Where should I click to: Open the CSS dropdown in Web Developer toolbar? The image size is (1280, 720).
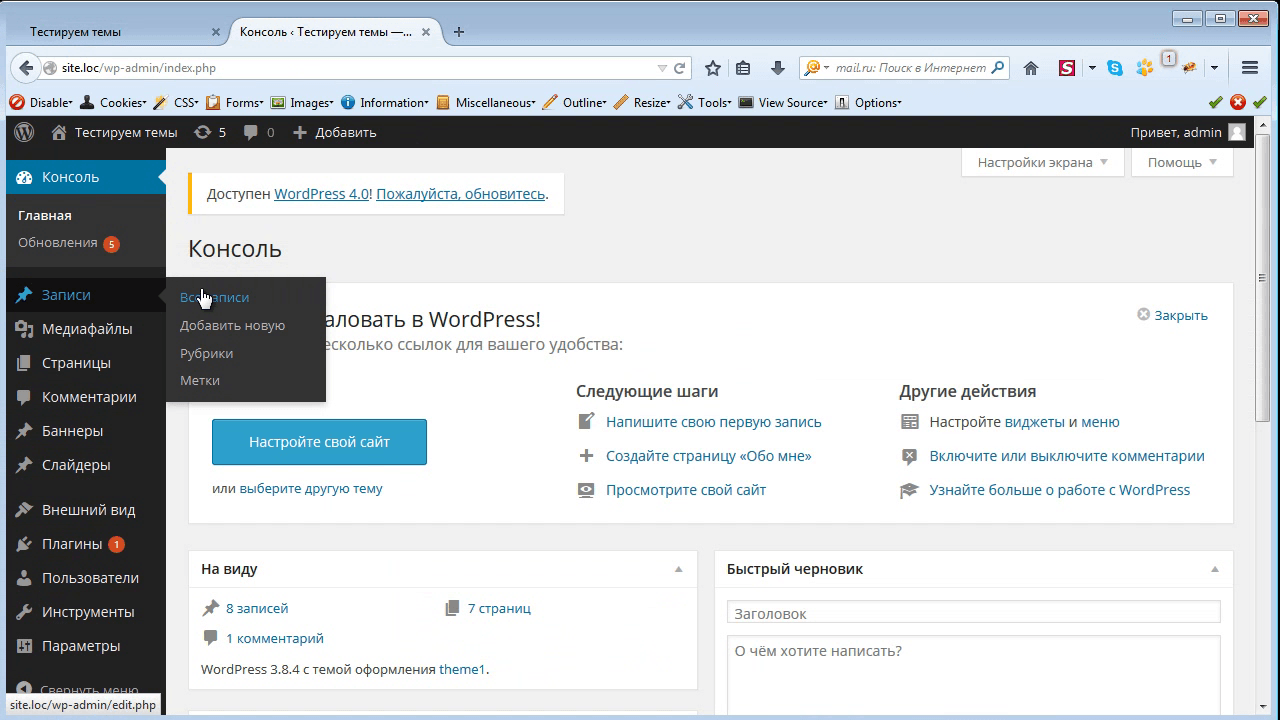point(175,102)
